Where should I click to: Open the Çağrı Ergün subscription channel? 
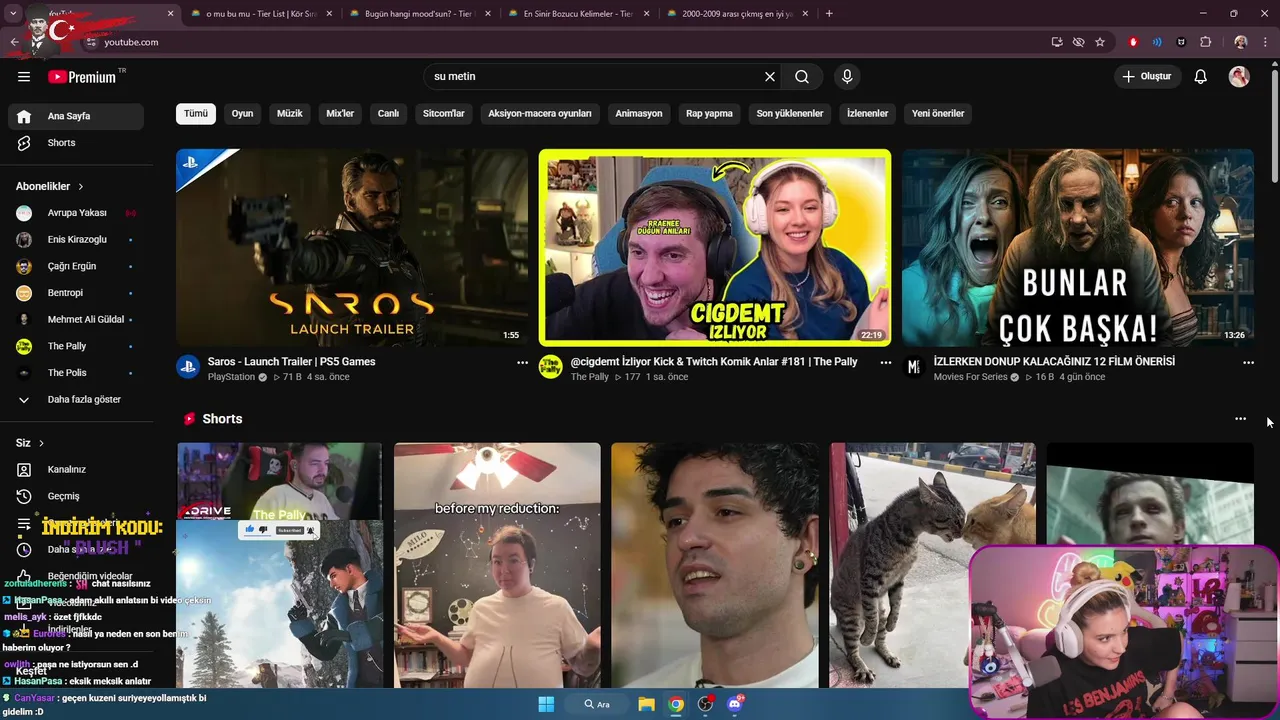[76, 267]
